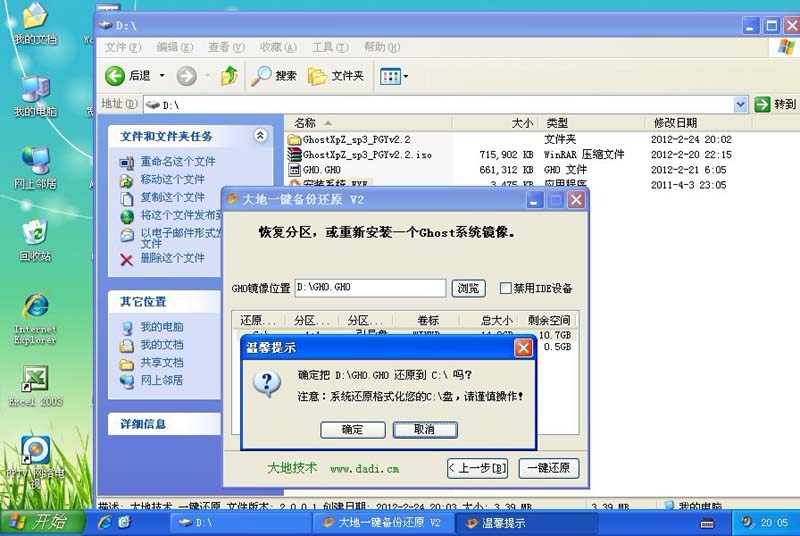Click the Go (转到) button

pos(775,104)
